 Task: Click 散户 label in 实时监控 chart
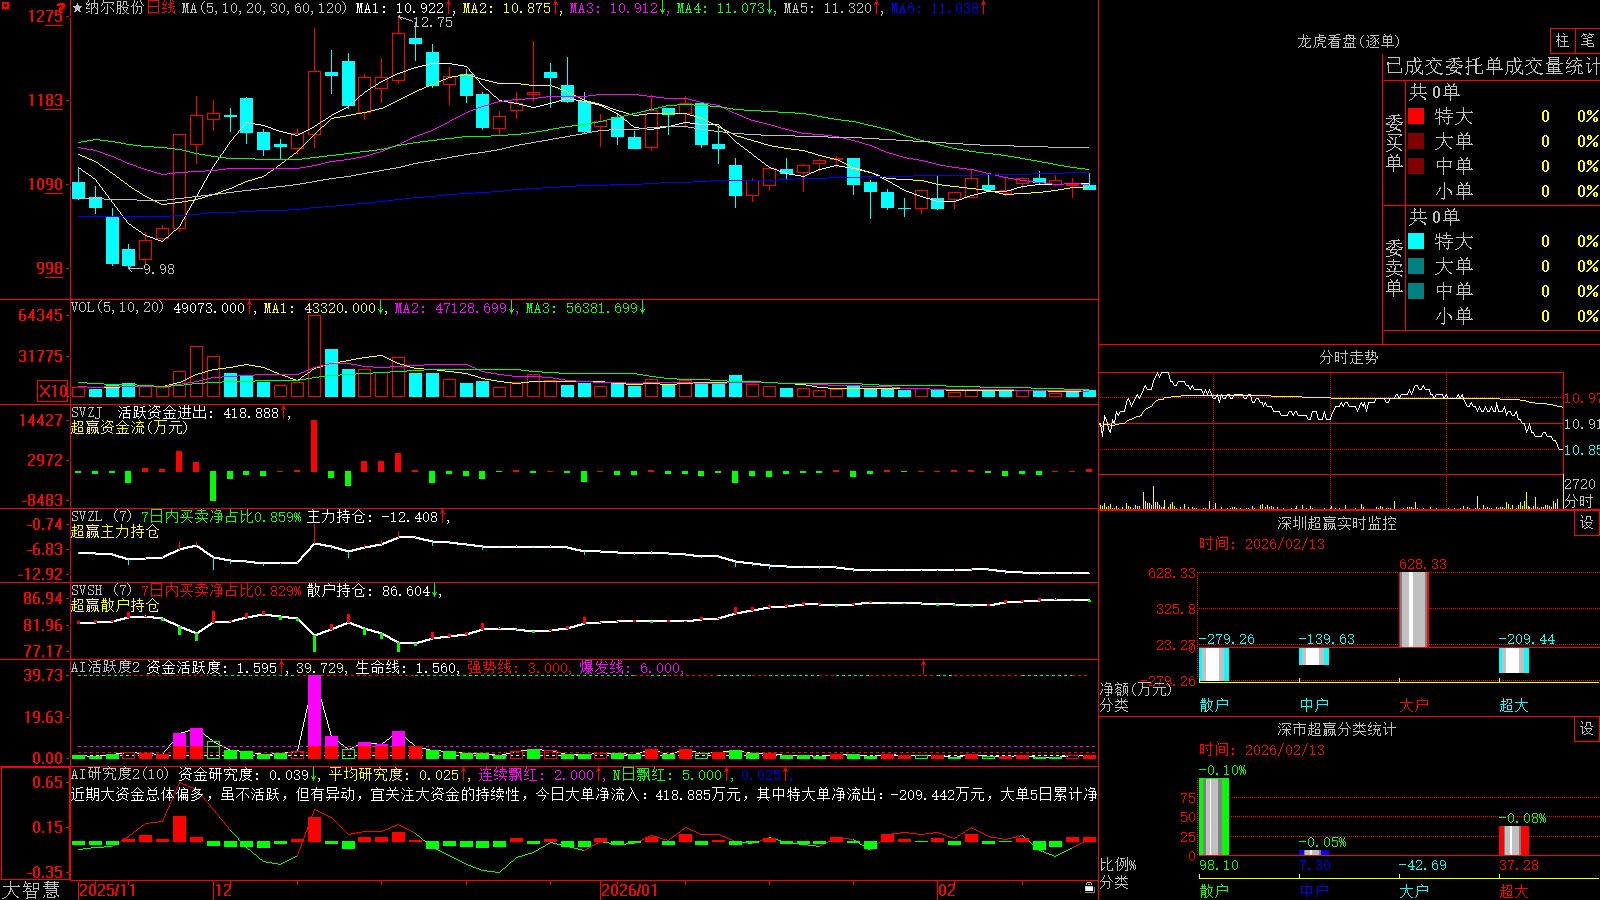point(1214,705)
